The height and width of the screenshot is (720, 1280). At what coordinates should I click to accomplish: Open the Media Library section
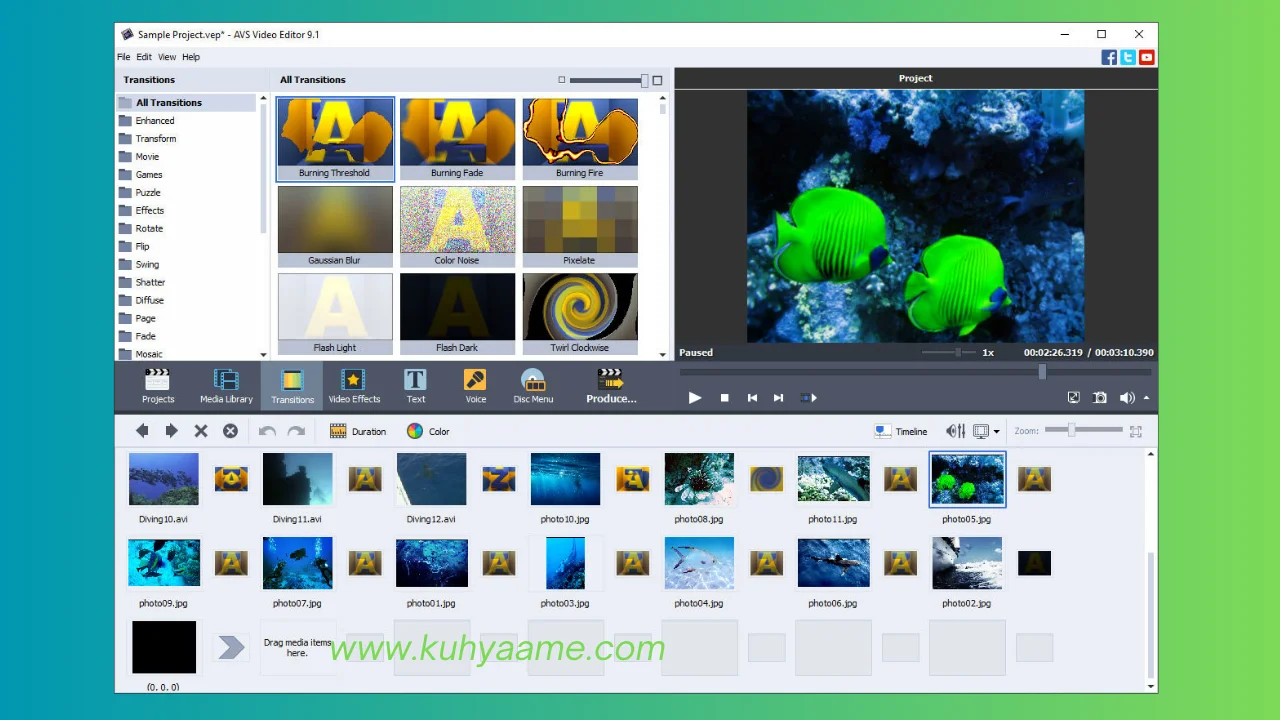(226, 386)
